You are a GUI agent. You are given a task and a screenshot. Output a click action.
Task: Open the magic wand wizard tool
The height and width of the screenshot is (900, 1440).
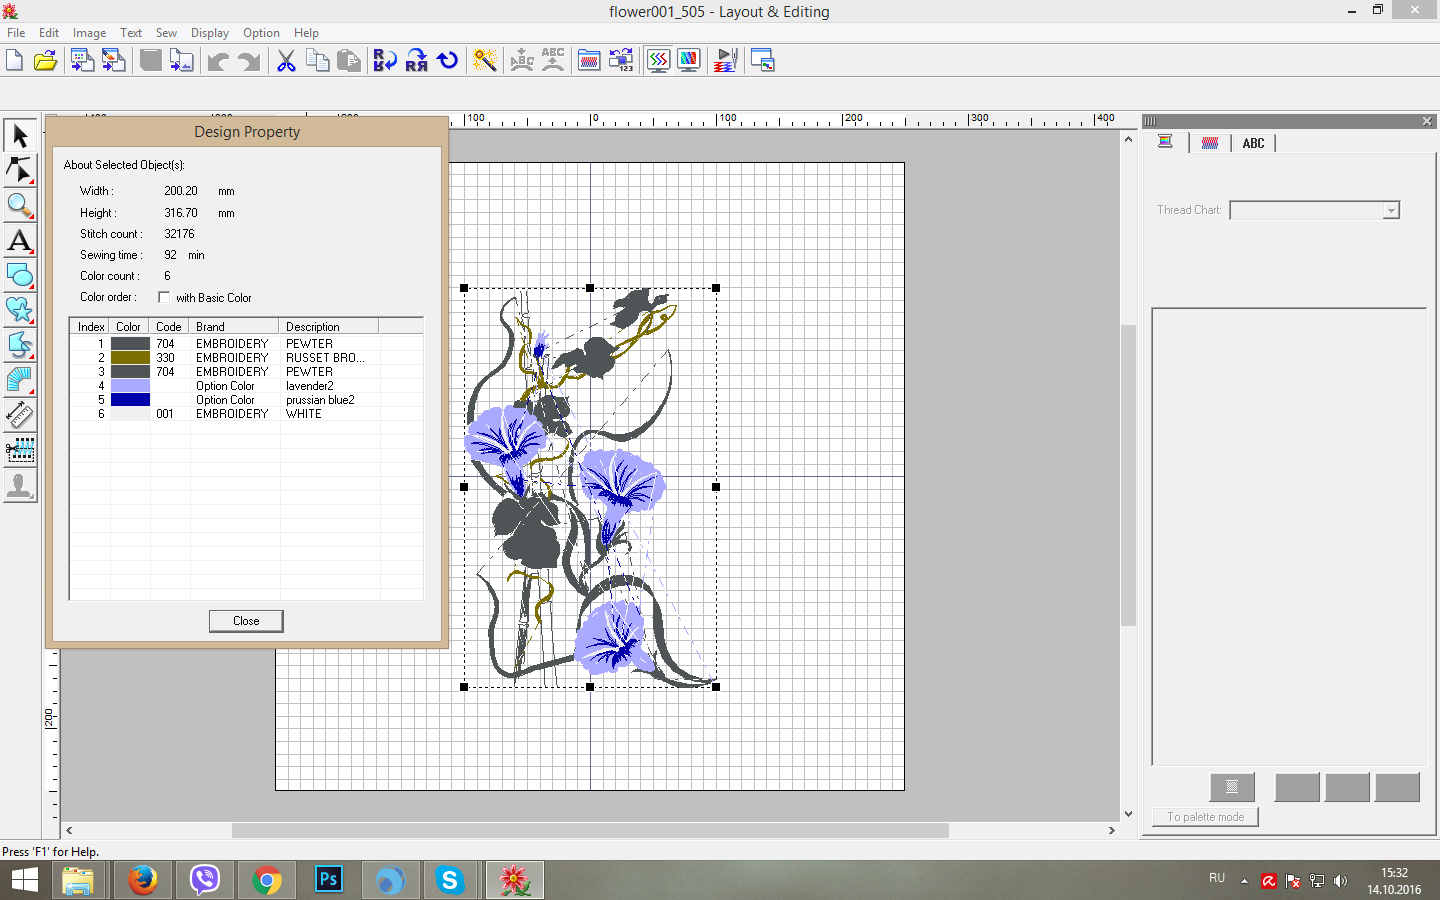click(x=485, y=61)
